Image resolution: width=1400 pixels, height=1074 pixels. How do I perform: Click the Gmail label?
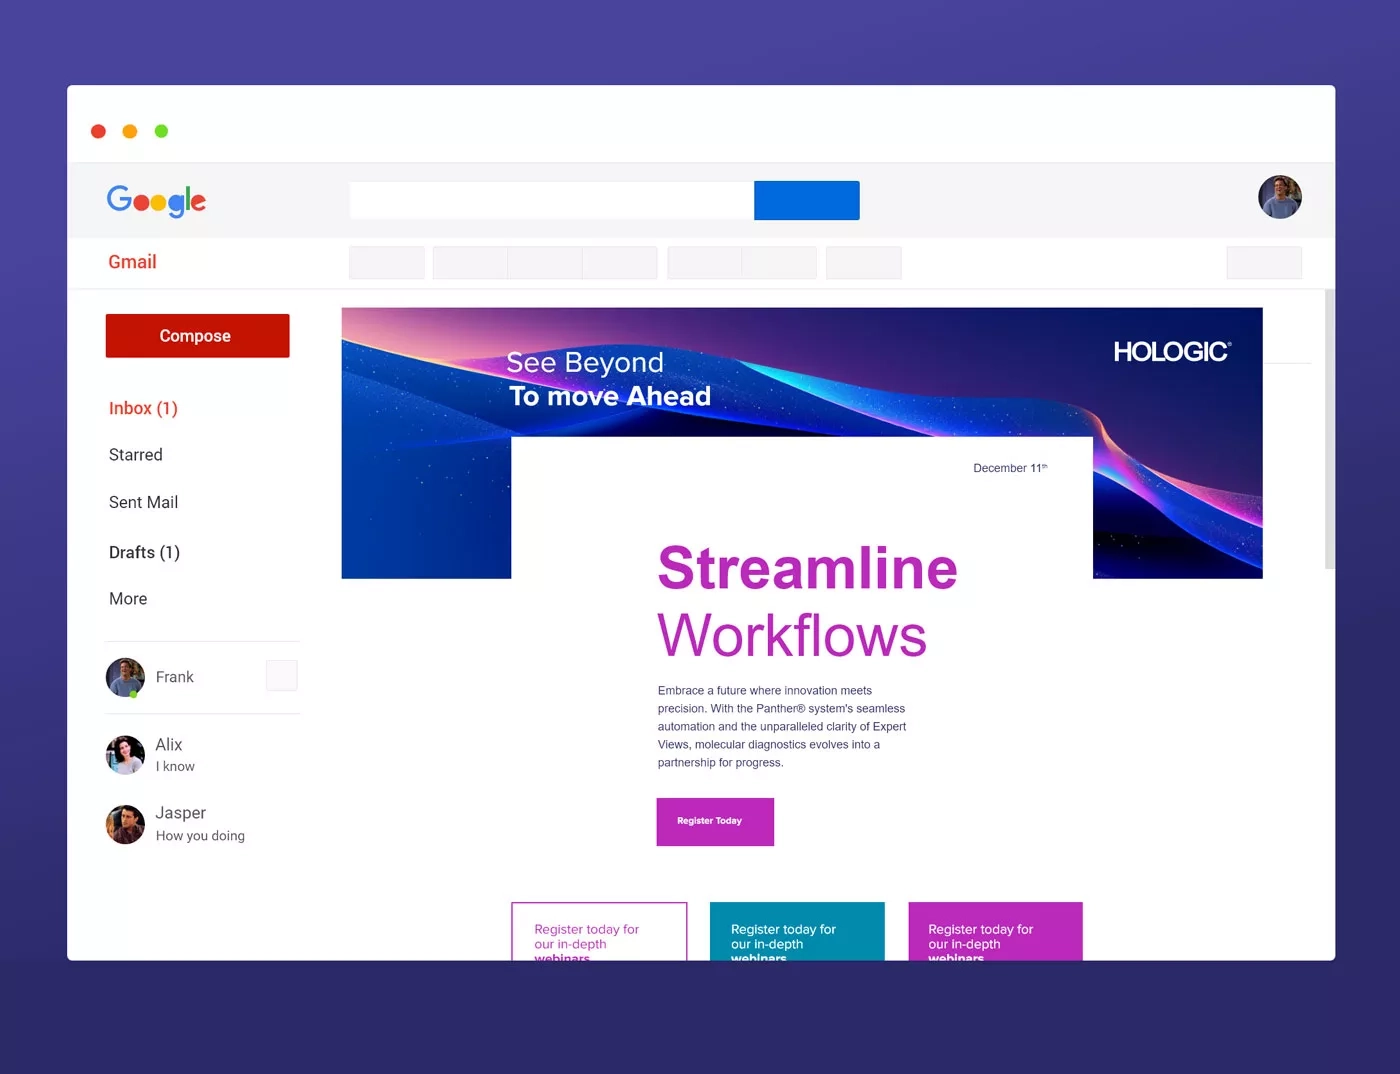[132, 262]
